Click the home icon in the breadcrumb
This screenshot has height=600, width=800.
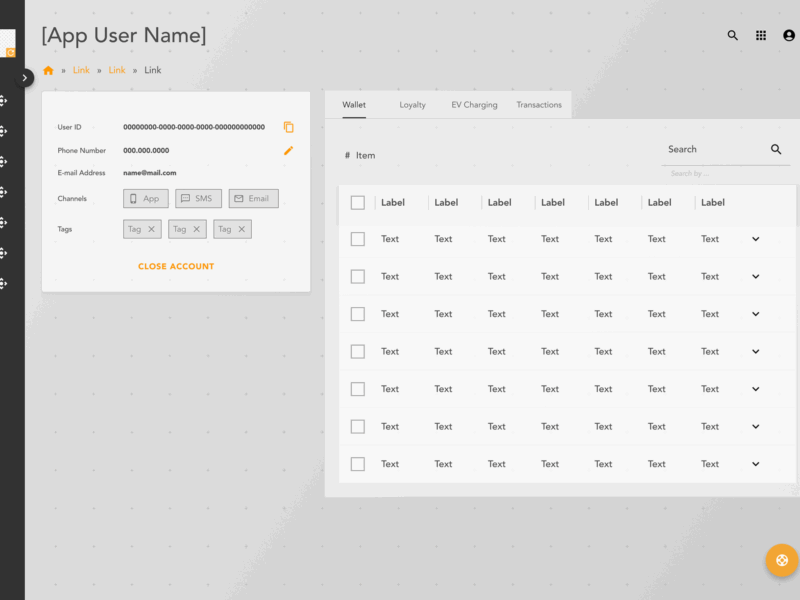click(x=48, y=70)
